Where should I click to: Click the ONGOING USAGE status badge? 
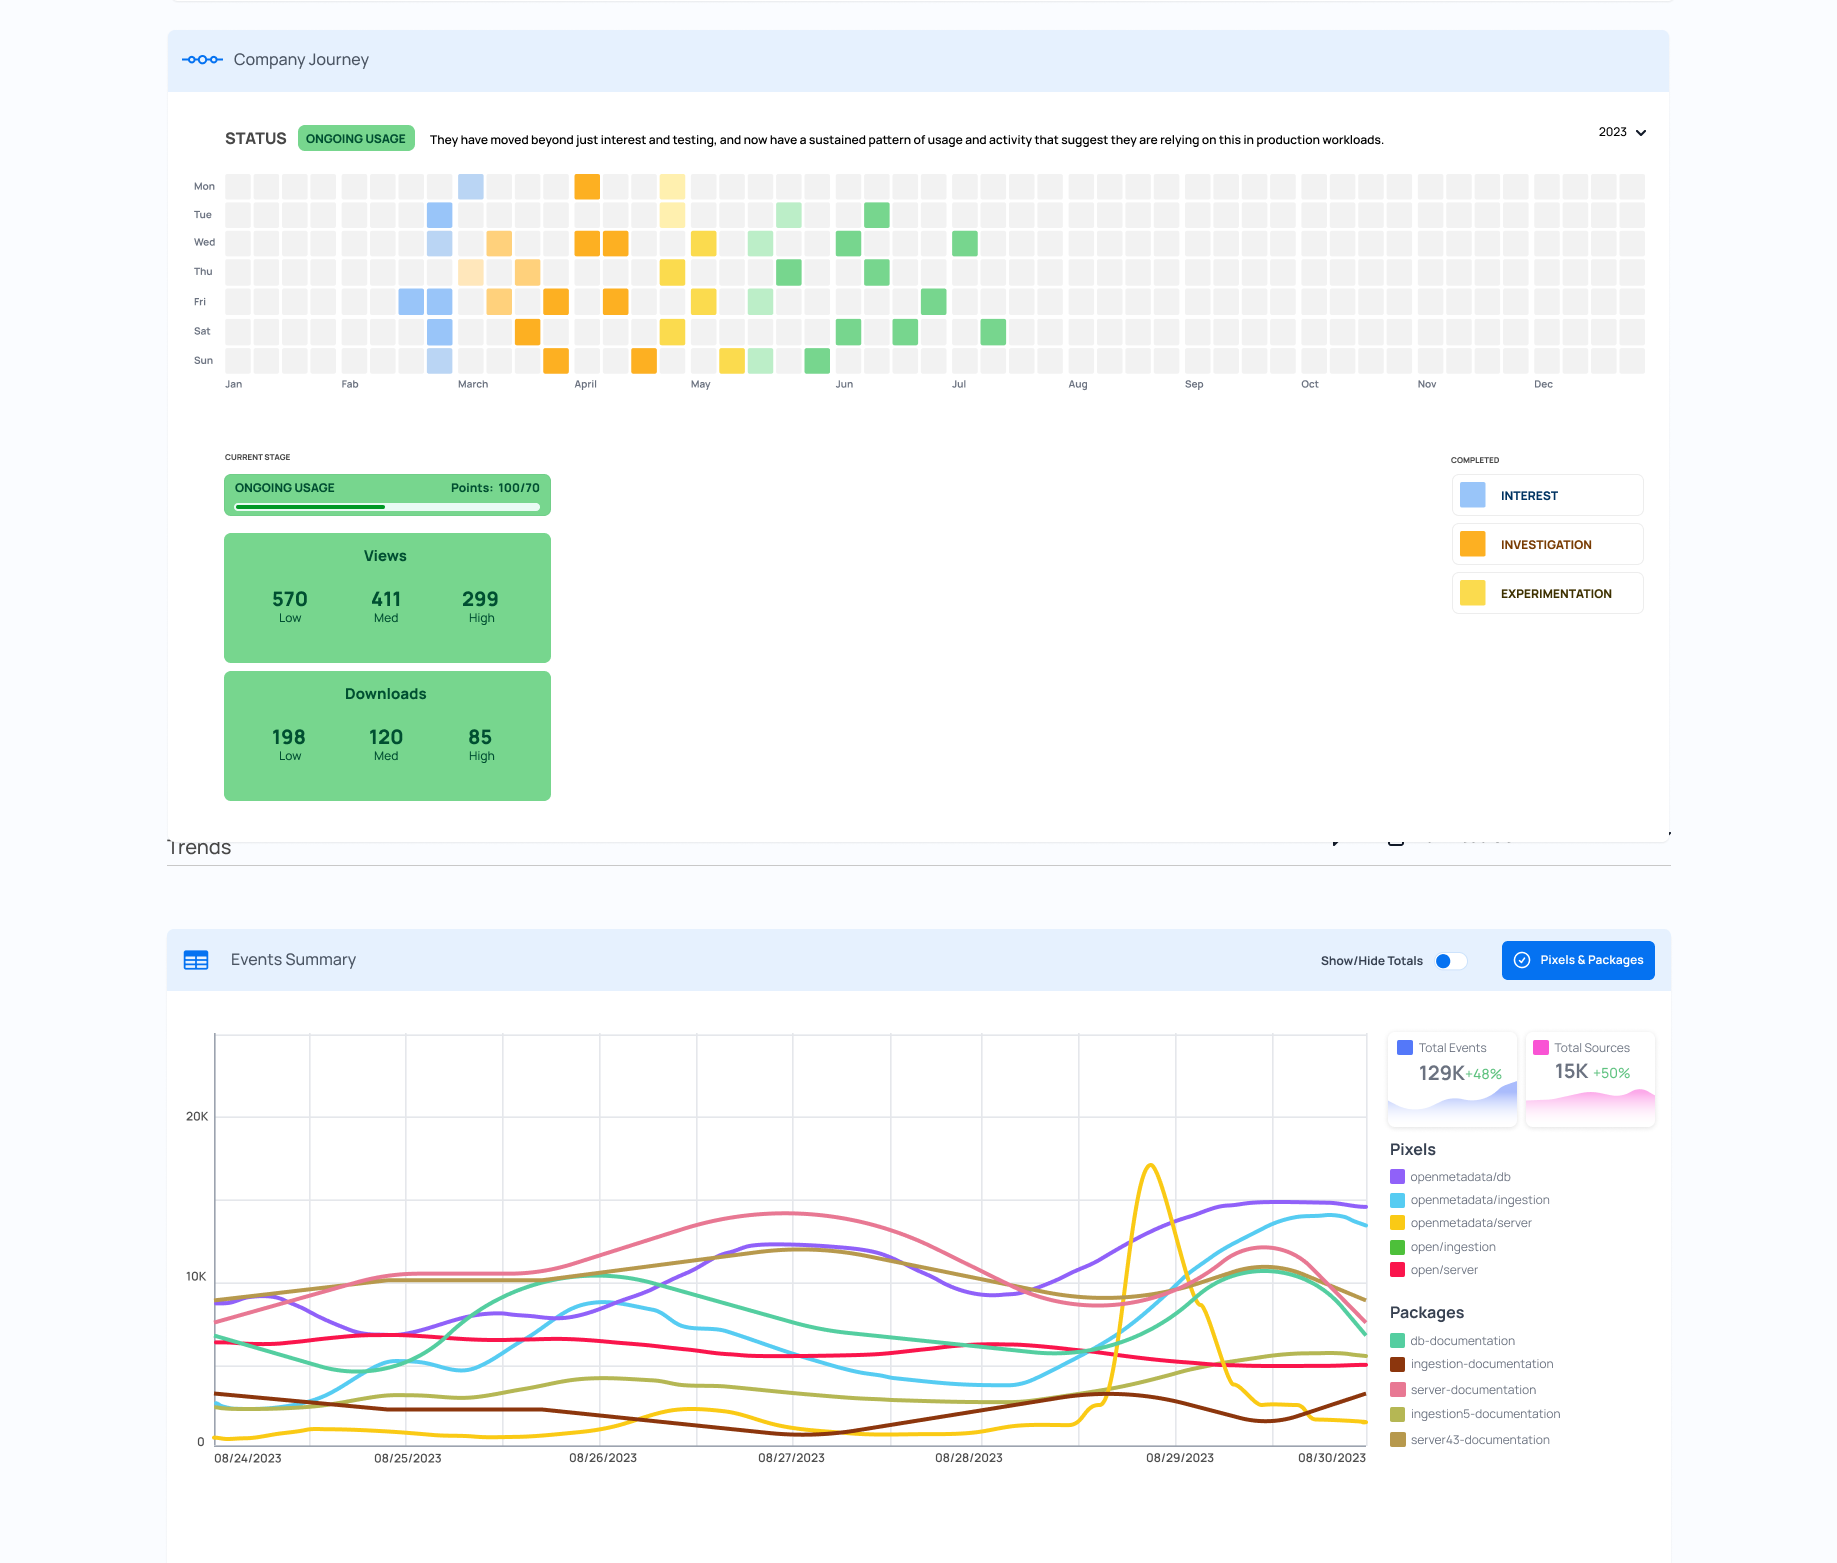356,139
